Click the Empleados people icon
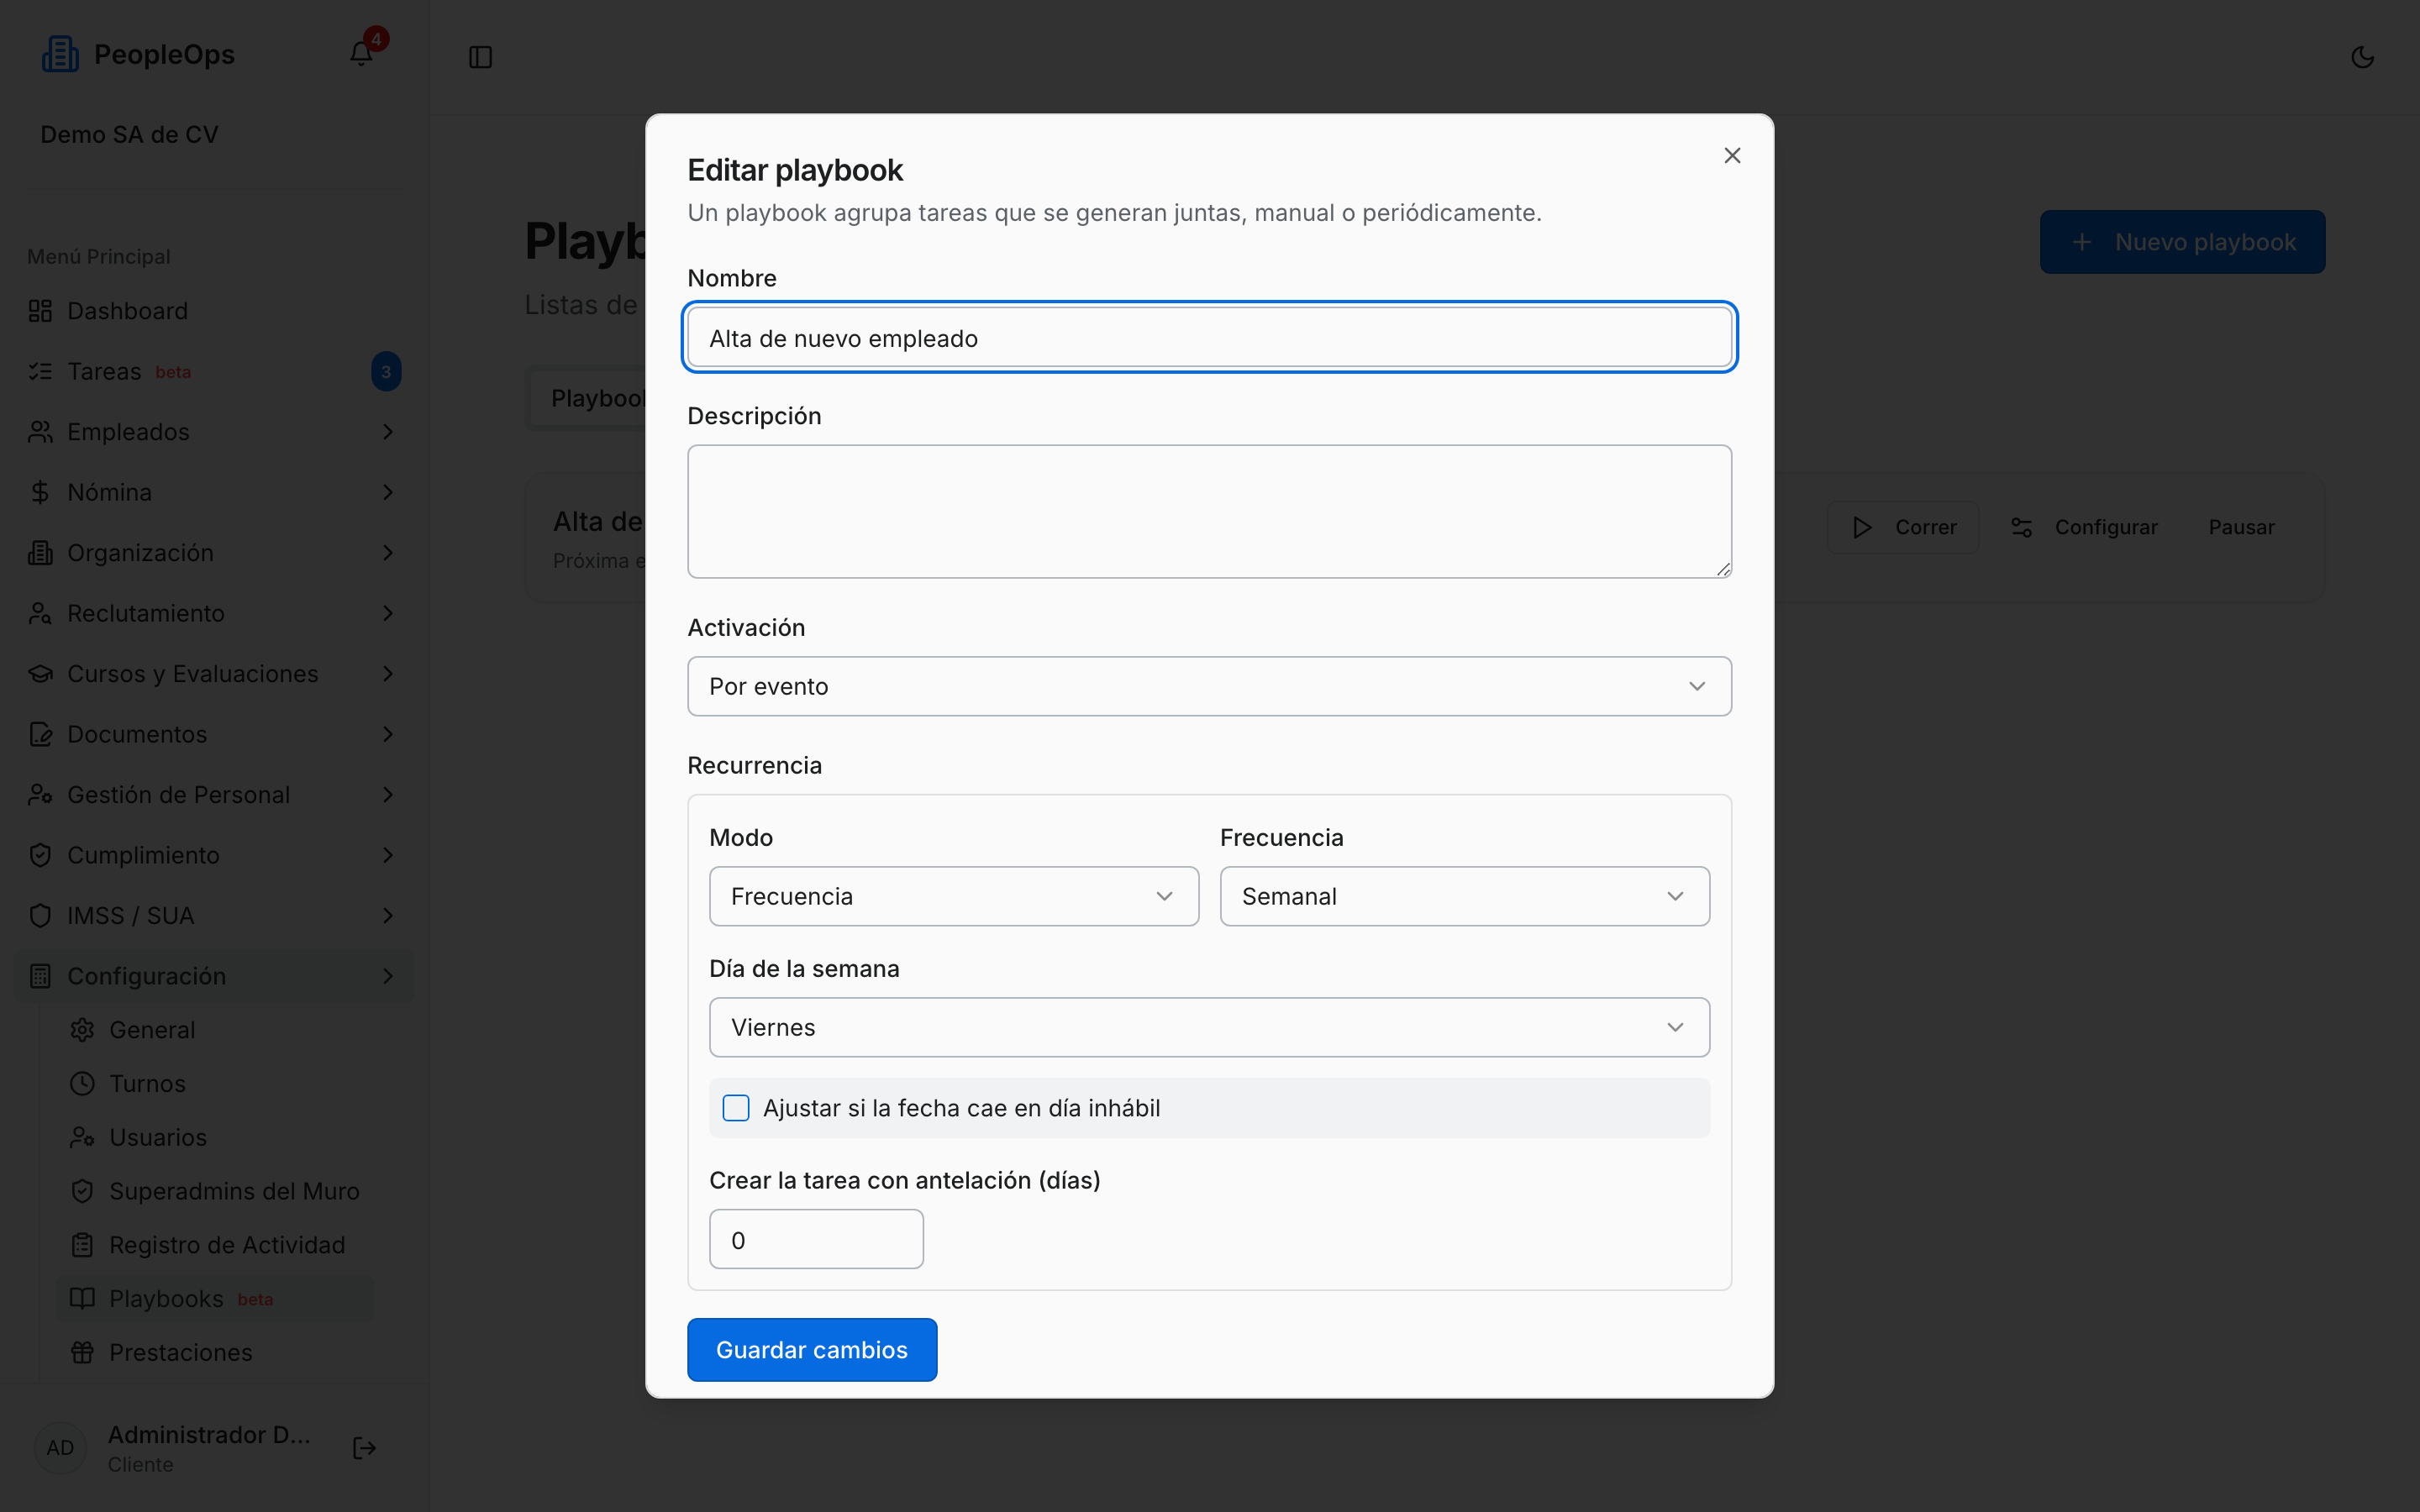Image resolution: width=2420 pixels, height=1512 pixels. [x=40, y=432]
